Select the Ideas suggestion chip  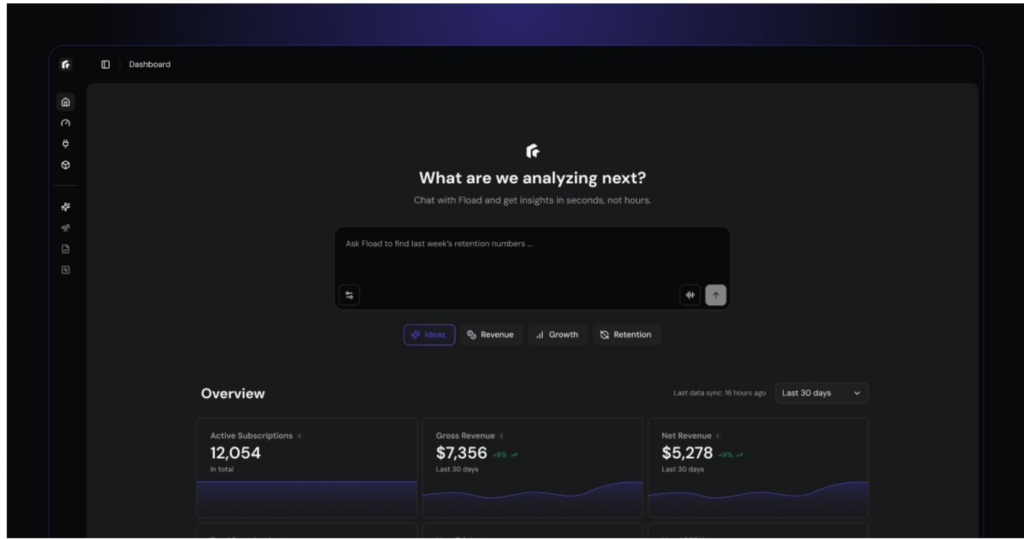click(429, 335)
